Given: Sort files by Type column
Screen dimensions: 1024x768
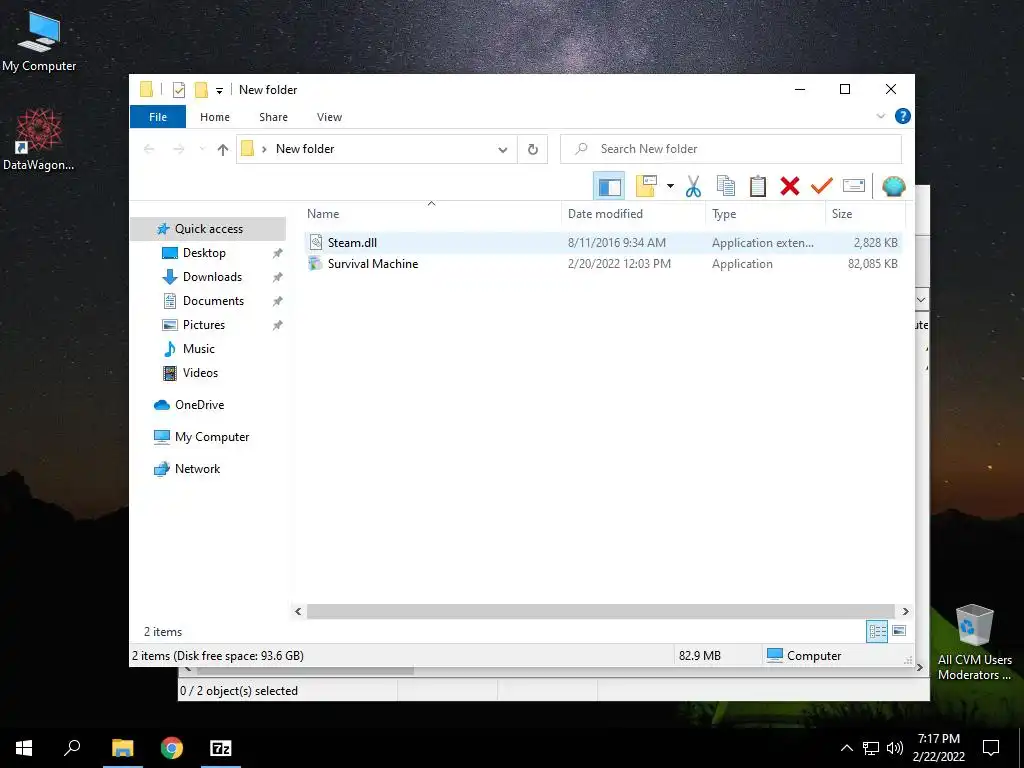Looking at the screenshot, I should point(765,214).
